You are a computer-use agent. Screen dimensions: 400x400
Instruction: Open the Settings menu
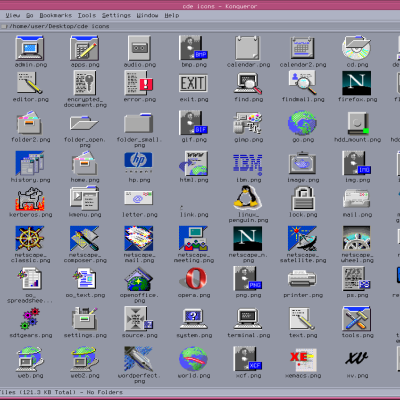116,15
